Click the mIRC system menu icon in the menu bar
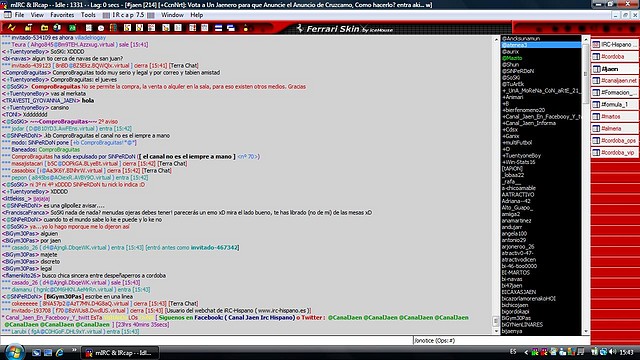This screenshot has height=360, width=640. click(x=7, y=15)
